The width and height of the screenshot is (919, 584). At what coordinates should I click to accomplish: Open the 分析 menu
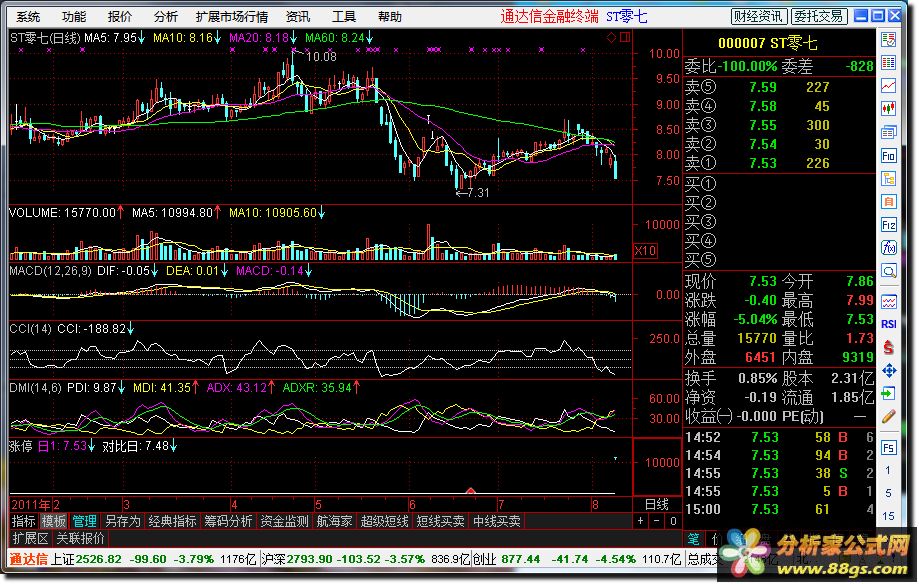(x=165, y=17)
